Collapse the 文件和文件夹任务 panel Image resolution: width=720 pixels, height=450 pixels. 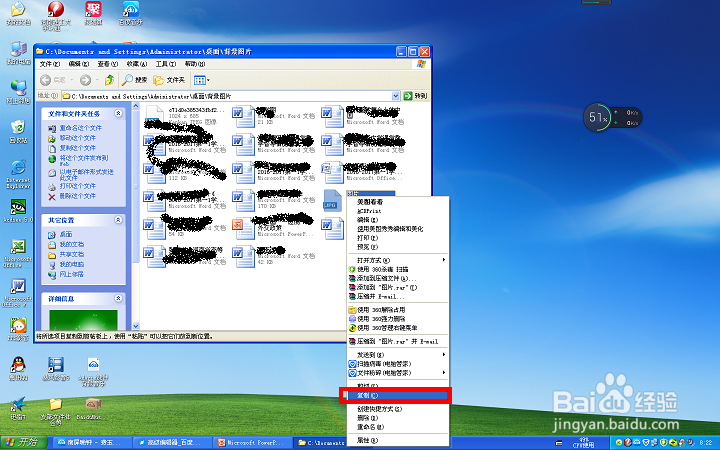coord(118,113)
